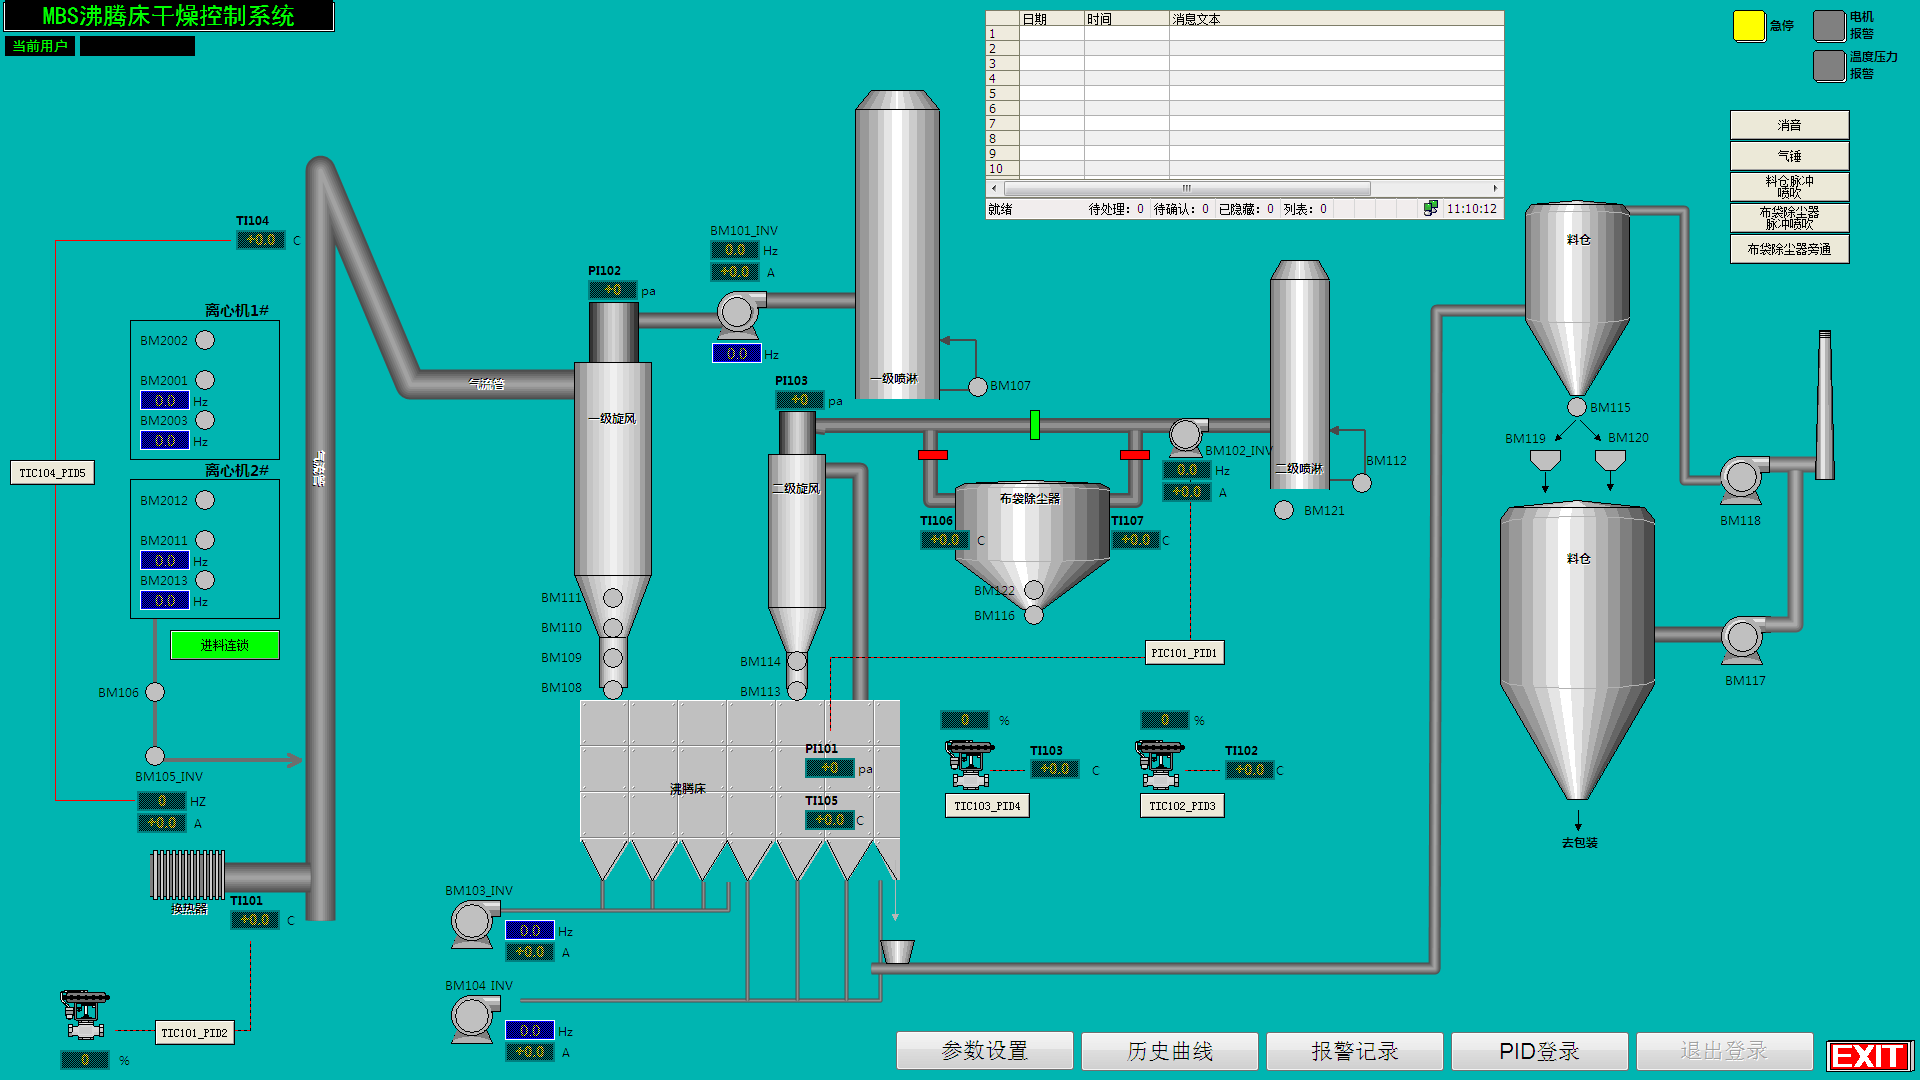Open the TIC102_PID3 control valve icon

1160,765
